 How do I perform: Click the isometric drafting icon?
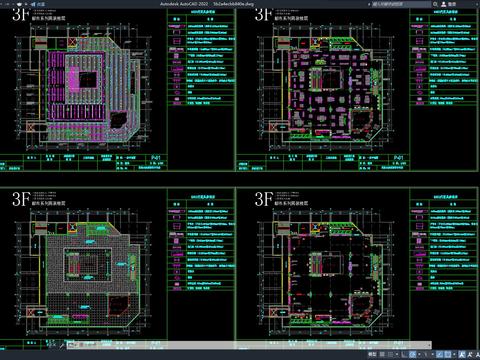425,354
